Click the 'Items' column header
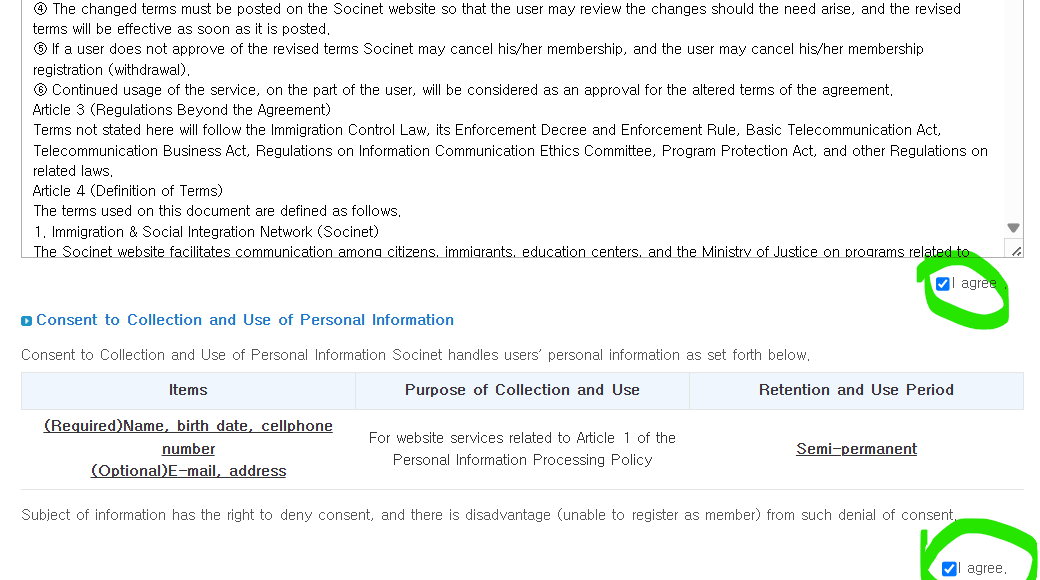1040x580 pixels. click(x=188, y=390)
